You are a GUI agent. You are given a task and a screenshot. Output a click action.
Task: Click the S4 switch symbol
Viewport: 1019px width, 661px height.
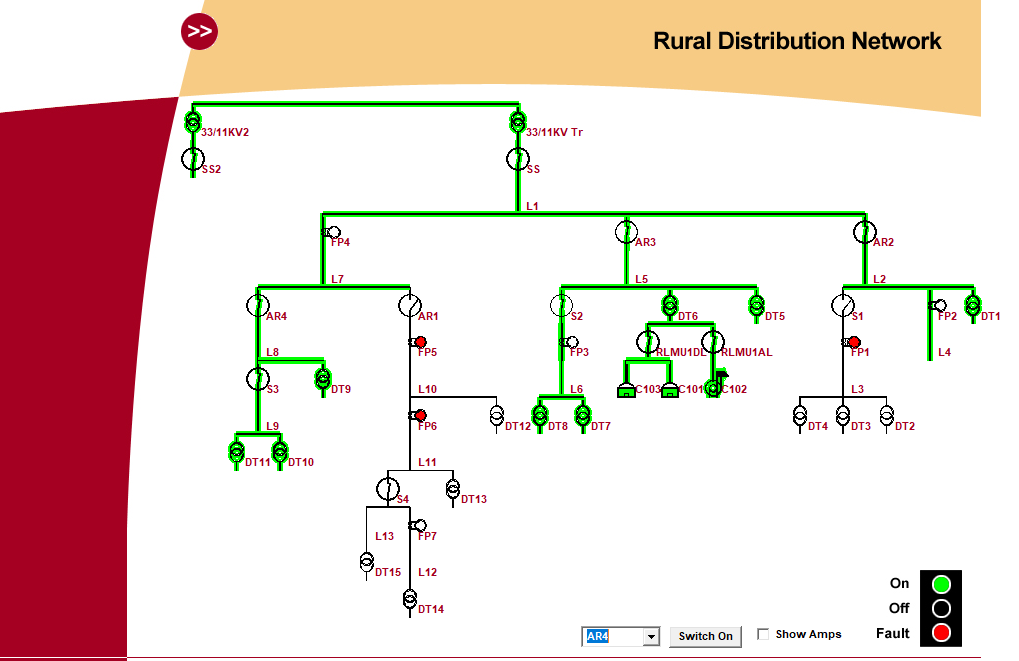point(388,489)
